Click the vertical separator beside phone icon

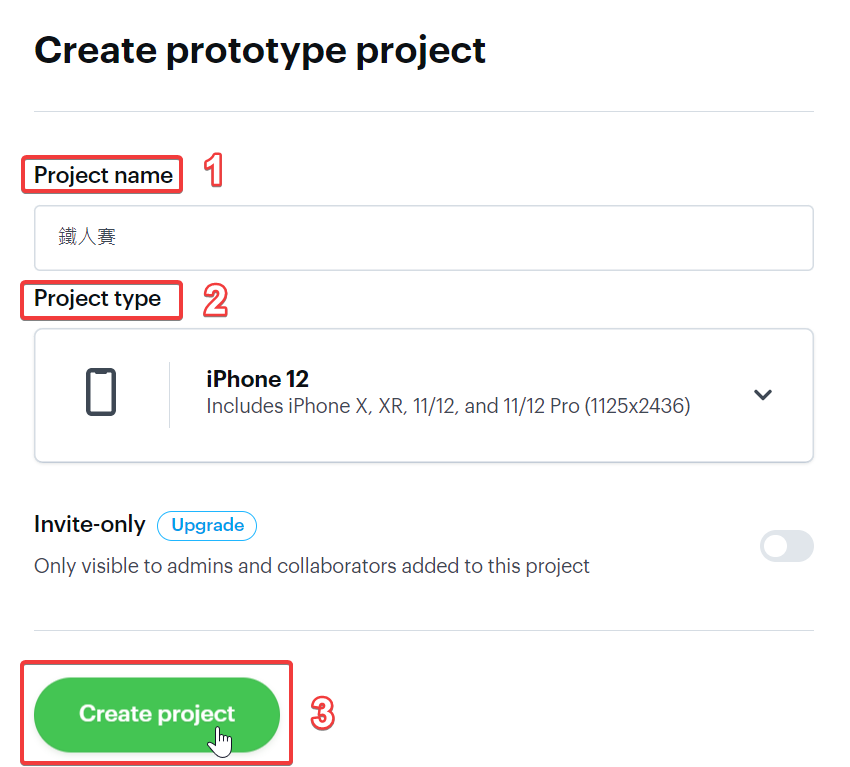point(169,395)
